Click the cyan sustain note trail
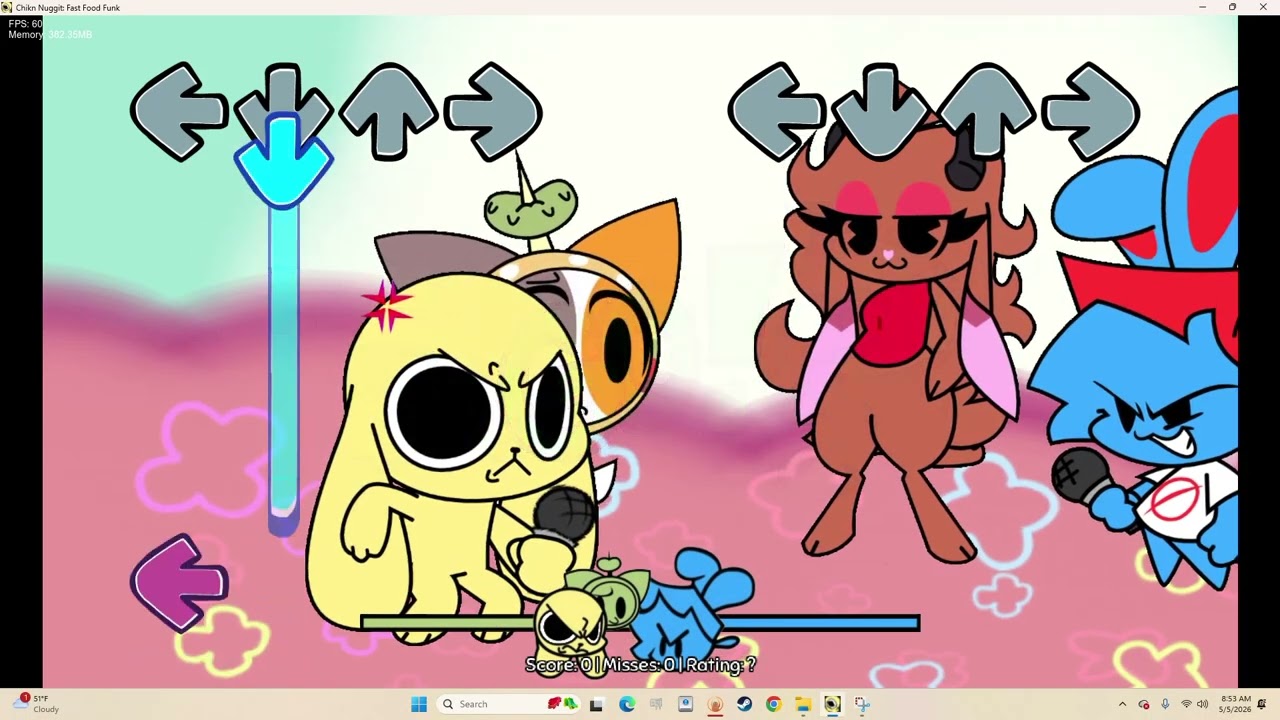The height and width of the screenshot is (720, 1280). 284,370
